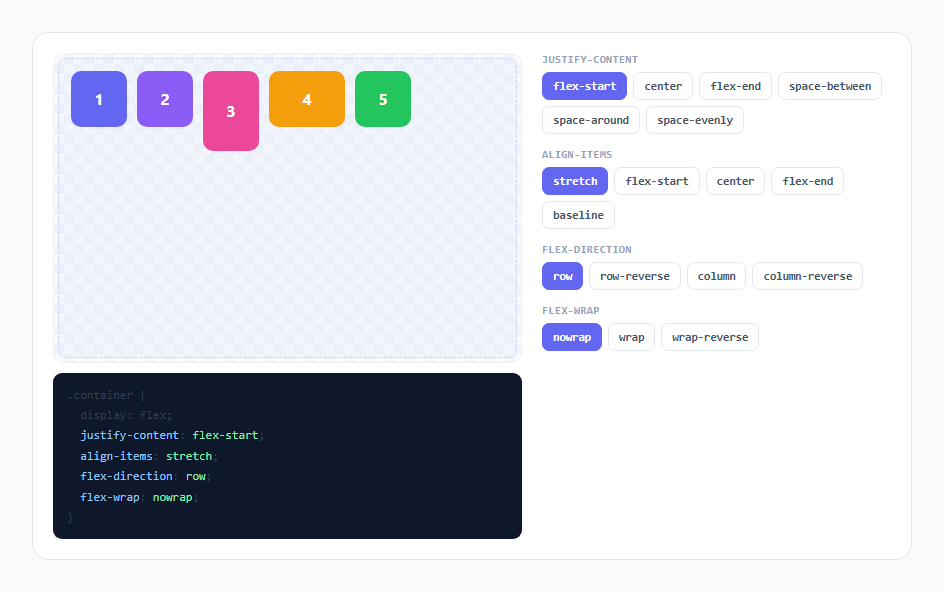Click the ALIGN-ITEMS section heading
Viewport: 944px width, 592px height.
tap(577, 155)
